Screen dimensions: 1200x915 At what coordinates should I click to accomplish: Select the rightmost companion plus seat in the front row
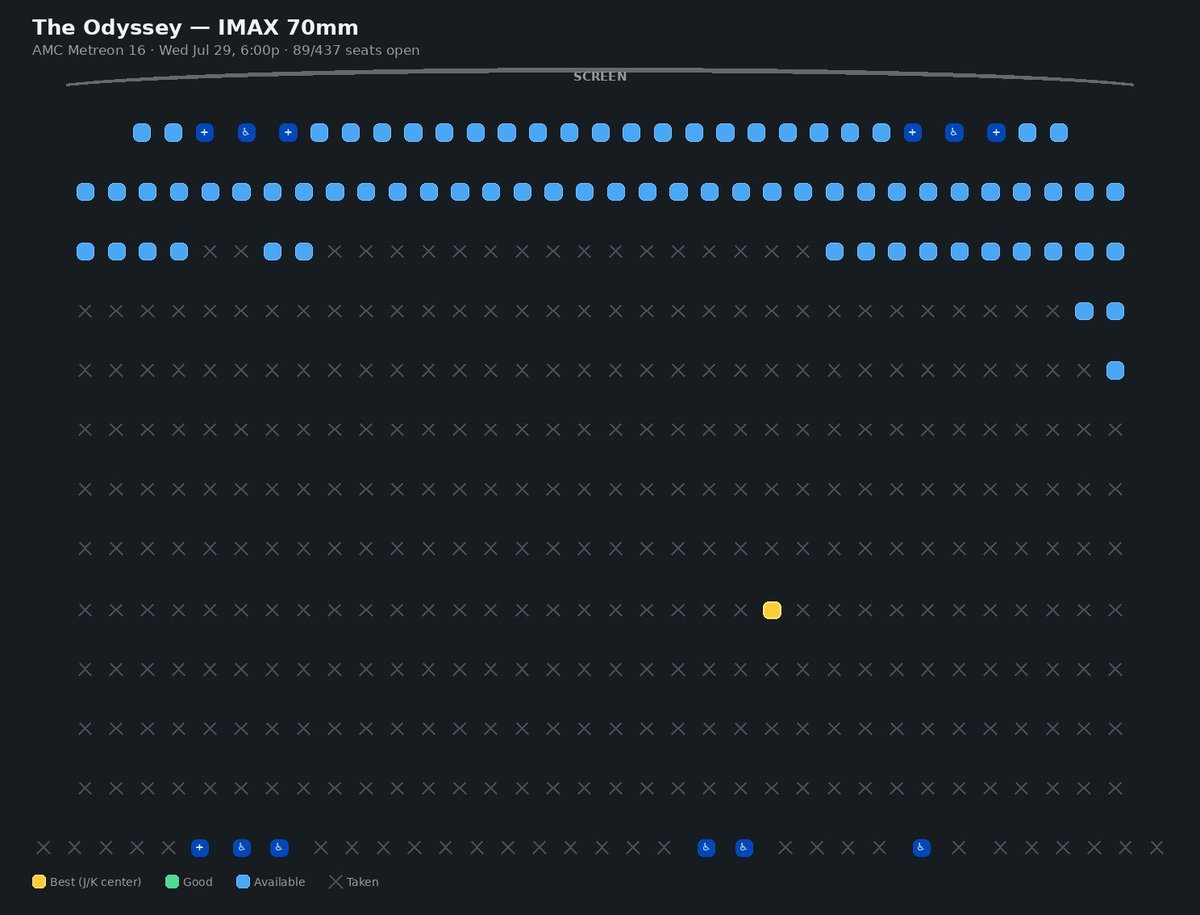(996, 132)
